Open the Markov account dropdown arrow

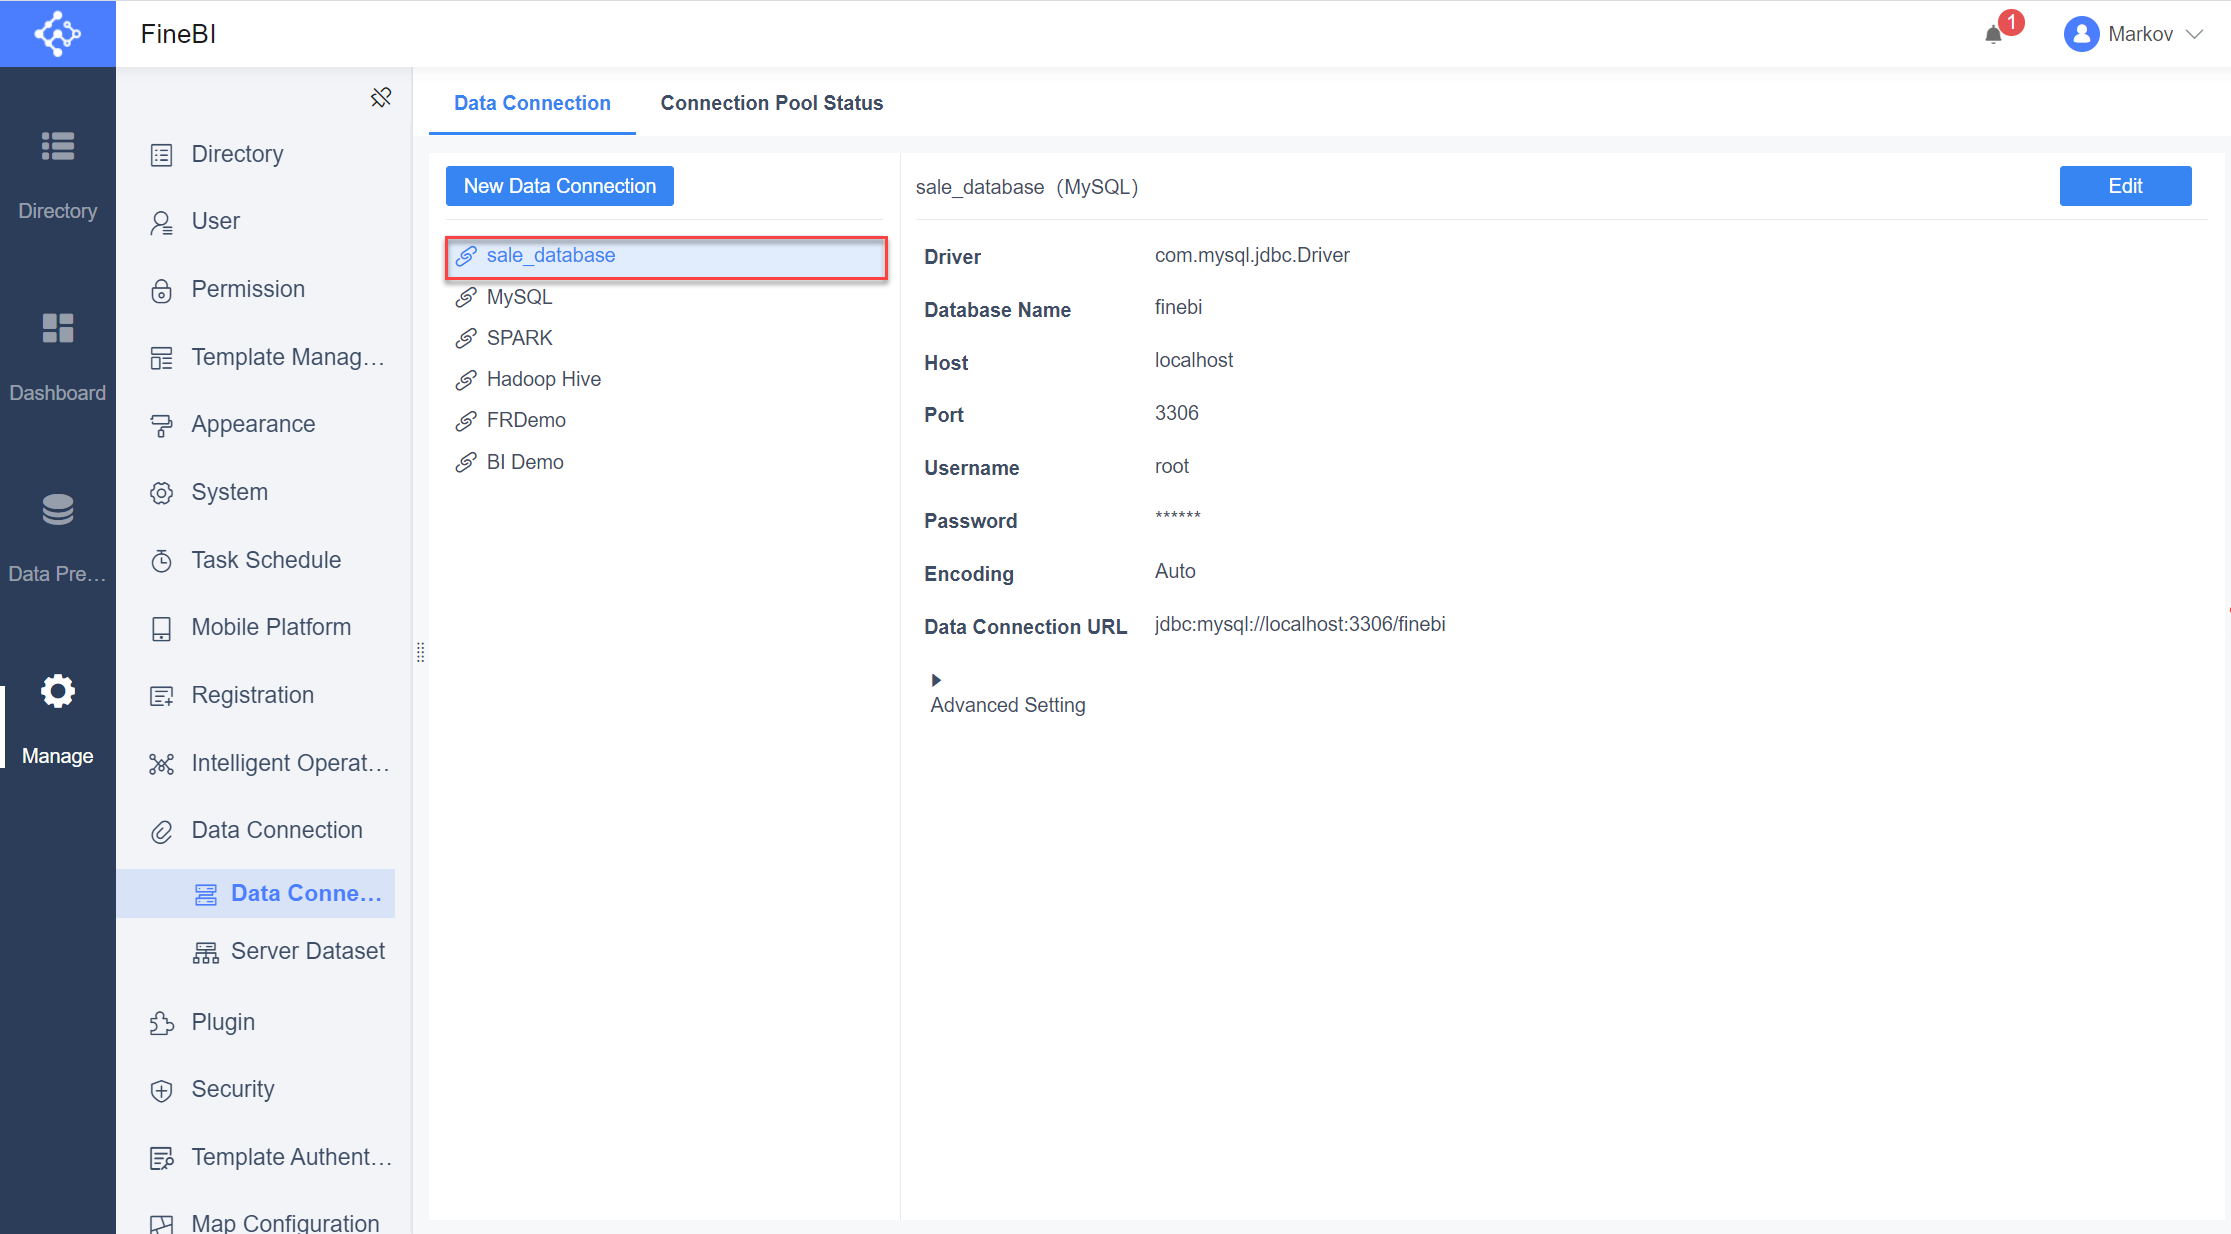click(x=2195, y=34)
